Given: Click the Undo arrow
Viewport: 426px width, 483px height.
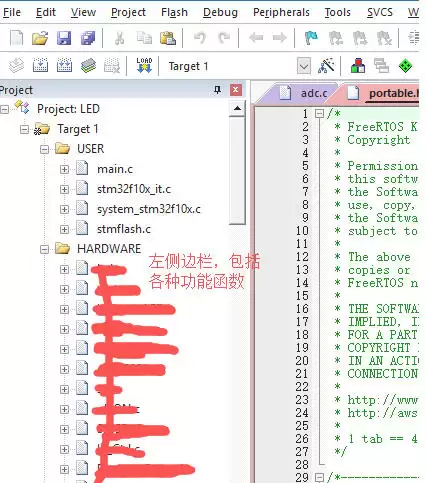Looking at the screenshot, I should pos(200,38).
